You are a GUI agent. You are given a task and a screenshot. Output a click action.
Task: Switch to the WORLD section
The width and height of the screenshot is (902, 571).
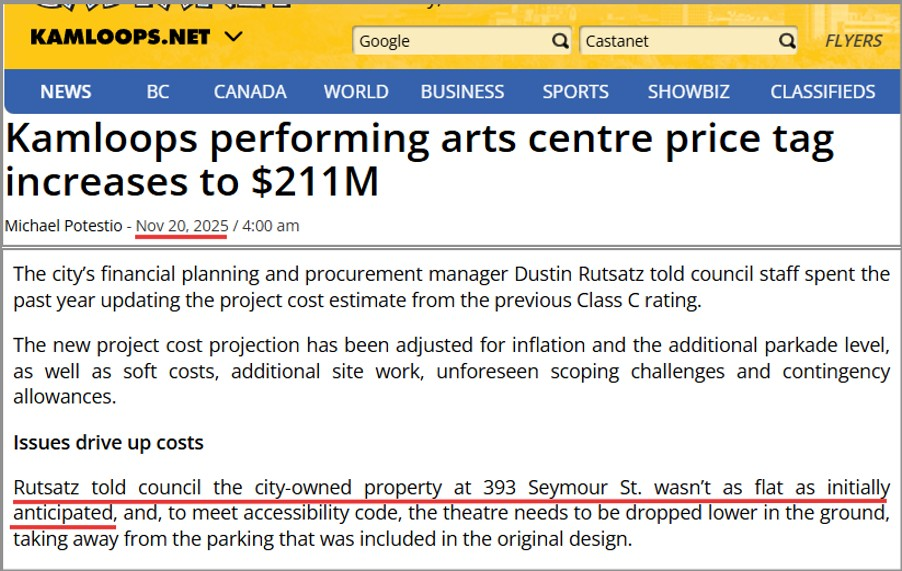[356, 92]
